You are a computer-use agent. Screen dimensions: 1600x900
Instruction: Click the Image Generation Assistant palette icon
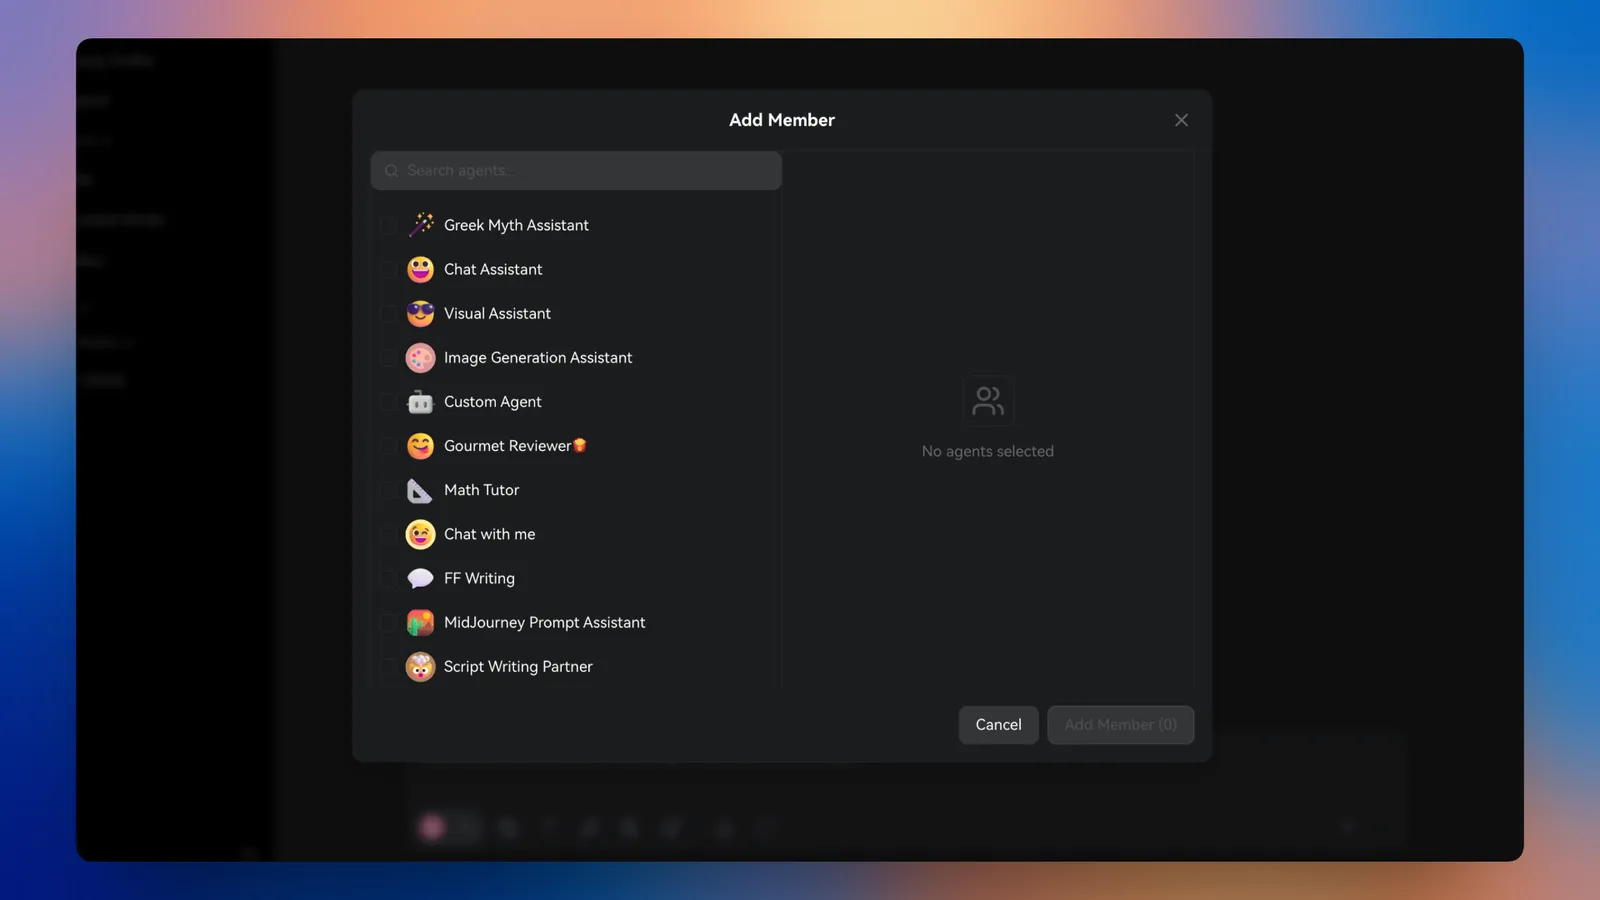(x=420, y=358)
